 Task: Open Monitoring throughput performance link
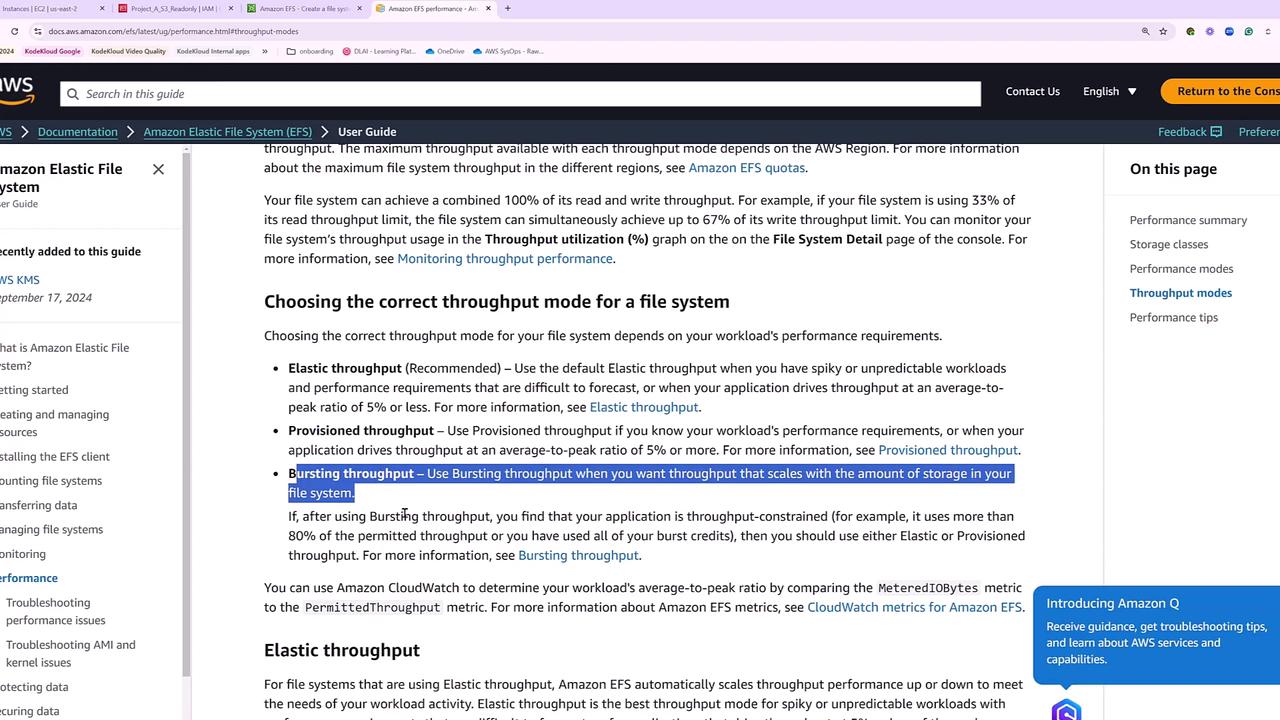click(x=505, y=258)
